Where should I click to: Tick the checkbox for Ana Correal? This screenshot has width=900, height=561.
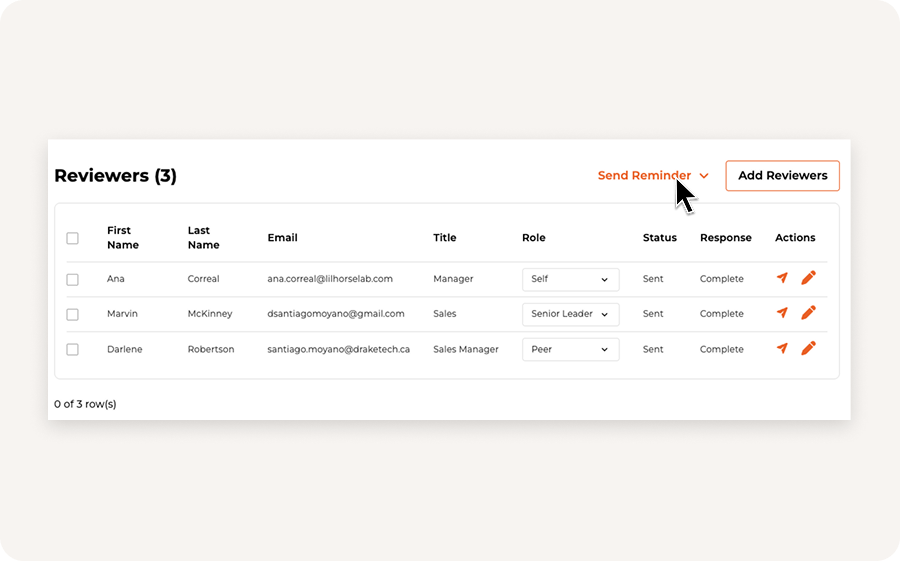72,280
